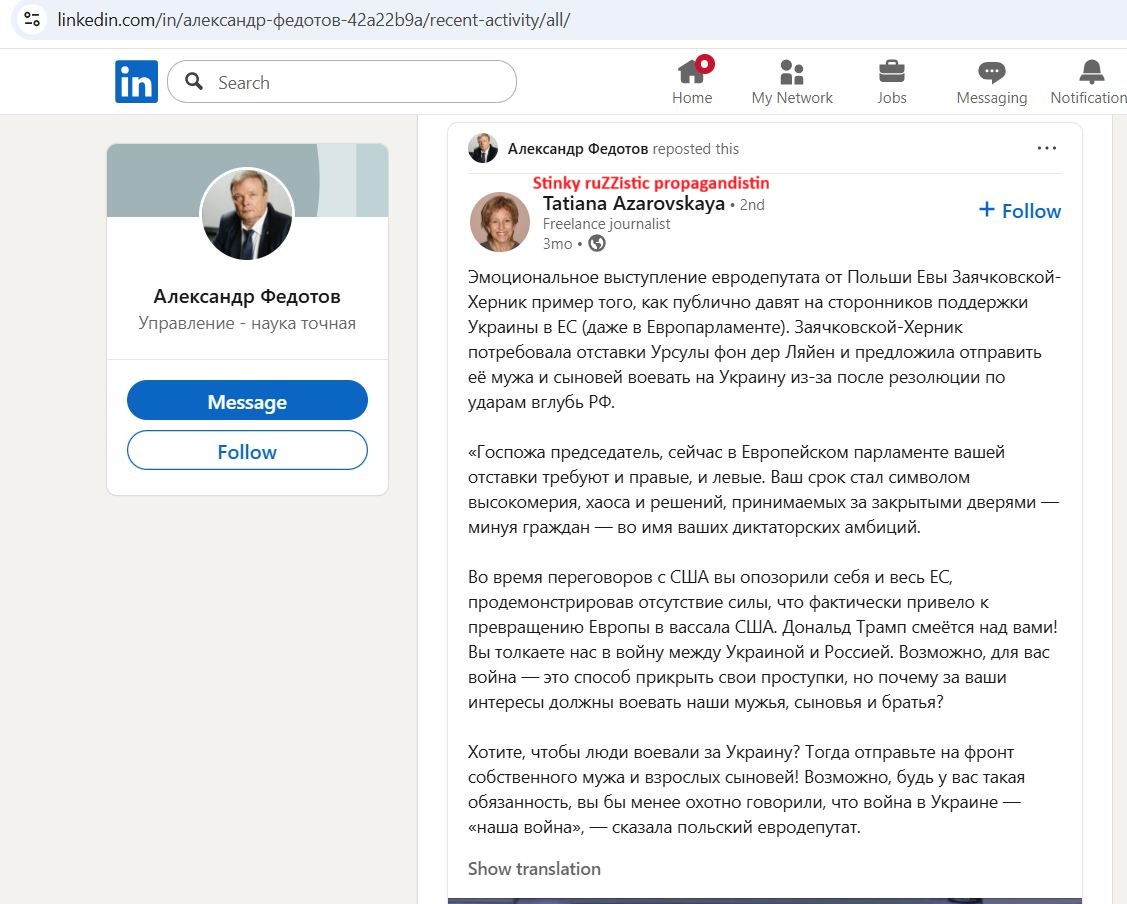Open the Jobs briefcase icon

coord(891,72)
